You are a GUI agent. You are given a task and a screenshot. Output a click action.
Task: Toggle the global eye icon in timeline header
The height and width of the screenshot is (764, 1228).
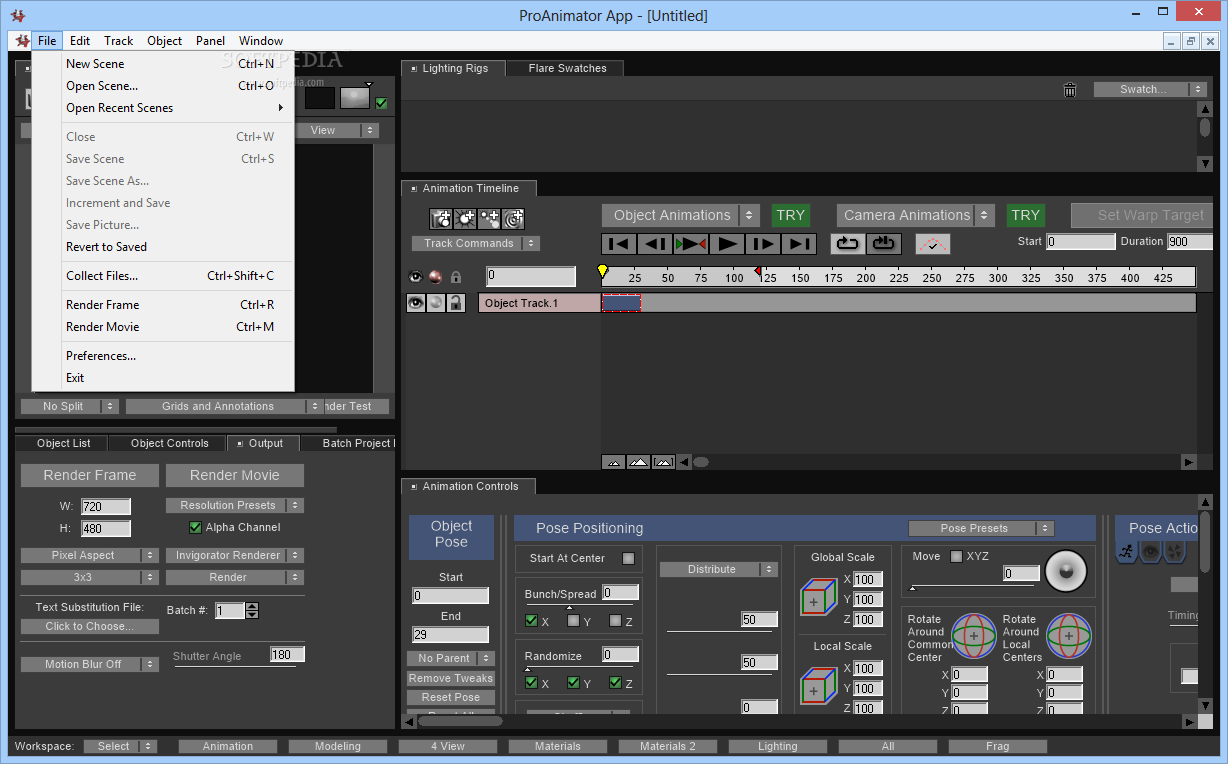(416, 277)
